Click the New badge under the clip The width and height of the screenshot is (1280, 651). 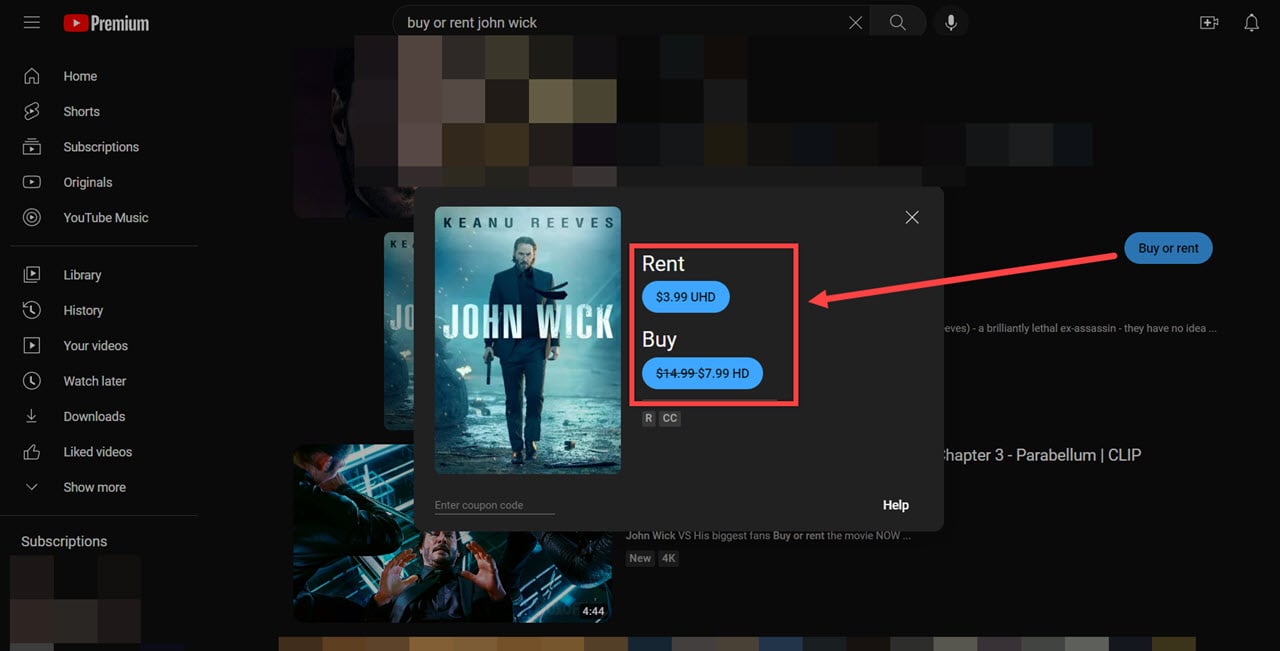pos(640,558)
